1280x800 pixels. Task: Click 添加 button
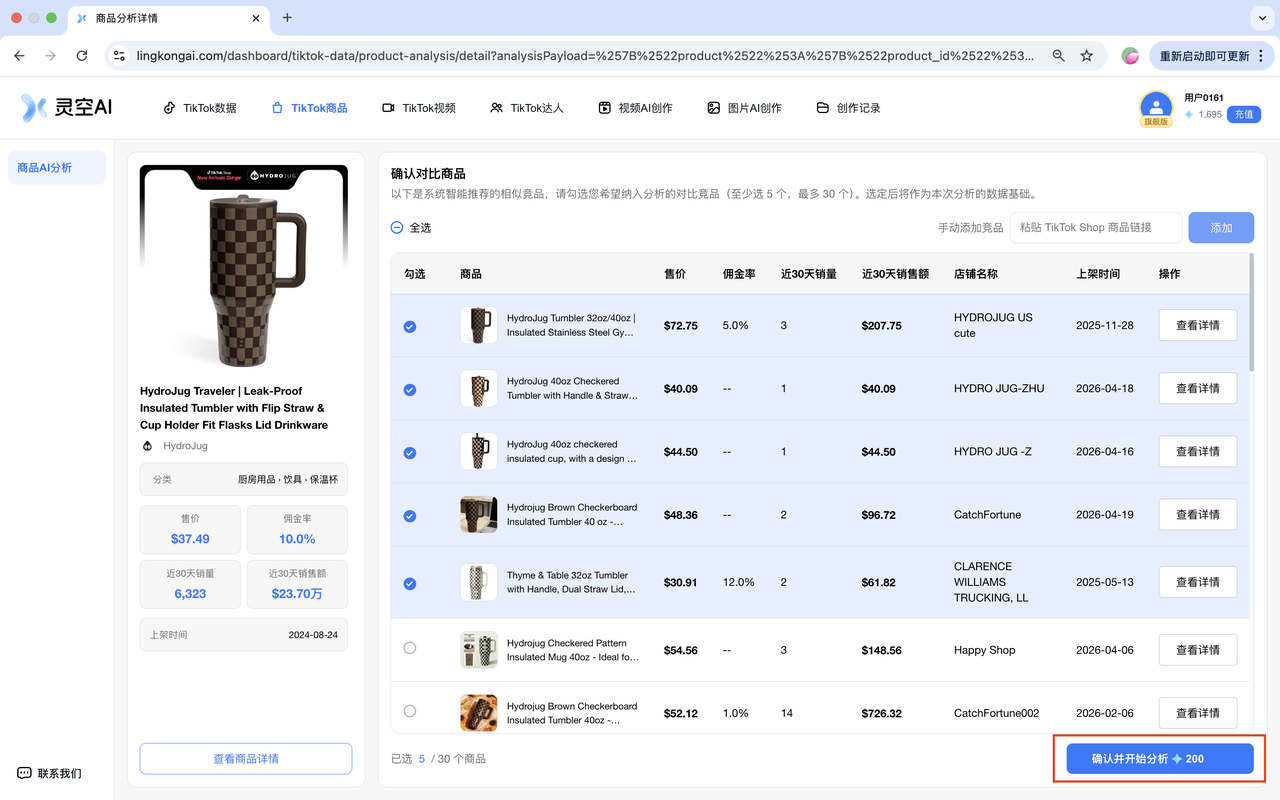click(1221, 228)
